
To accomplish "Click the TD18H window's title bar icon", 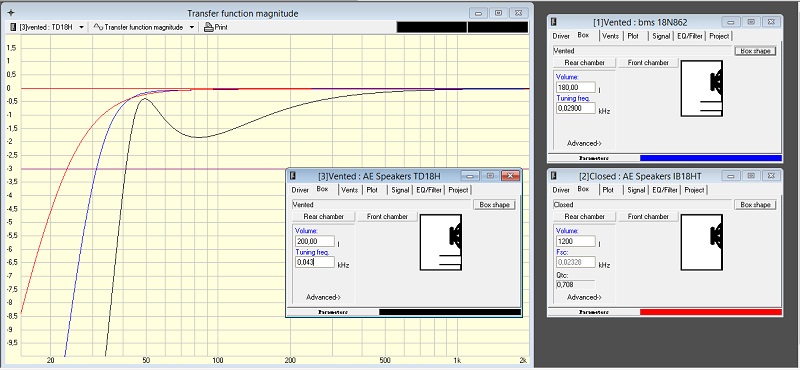I will (293, 176).
